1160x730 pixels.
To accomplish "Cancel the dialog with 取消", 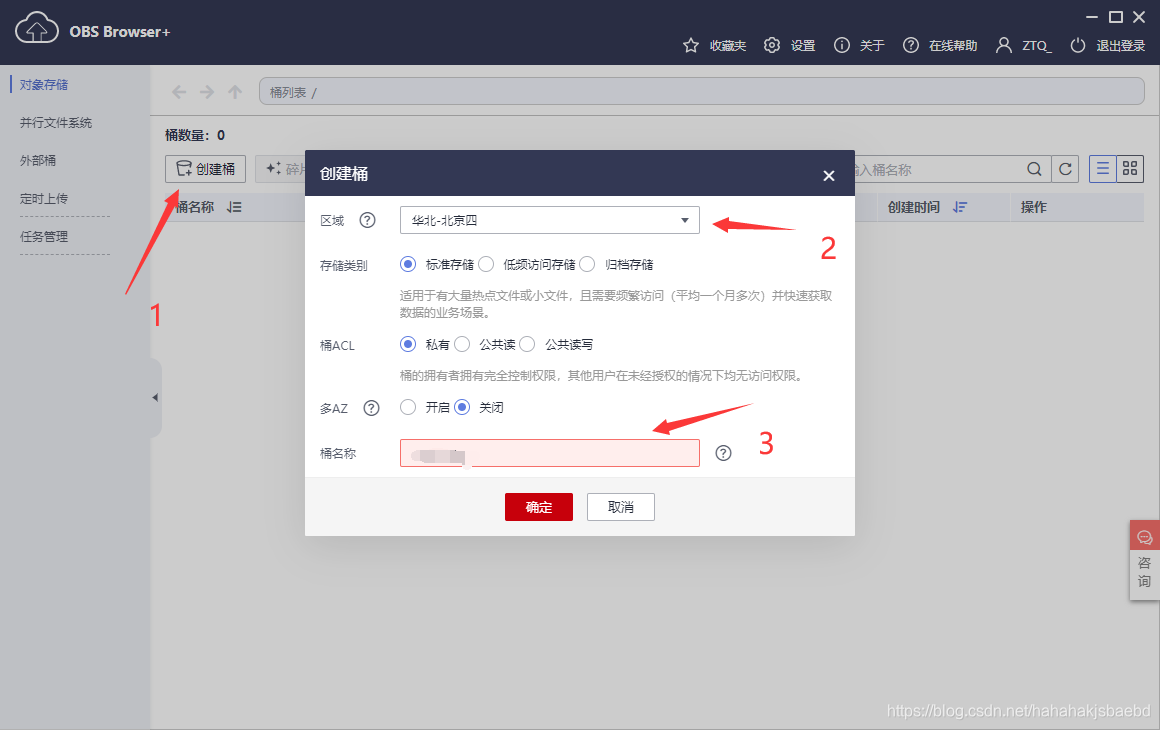I will (620, 507).
